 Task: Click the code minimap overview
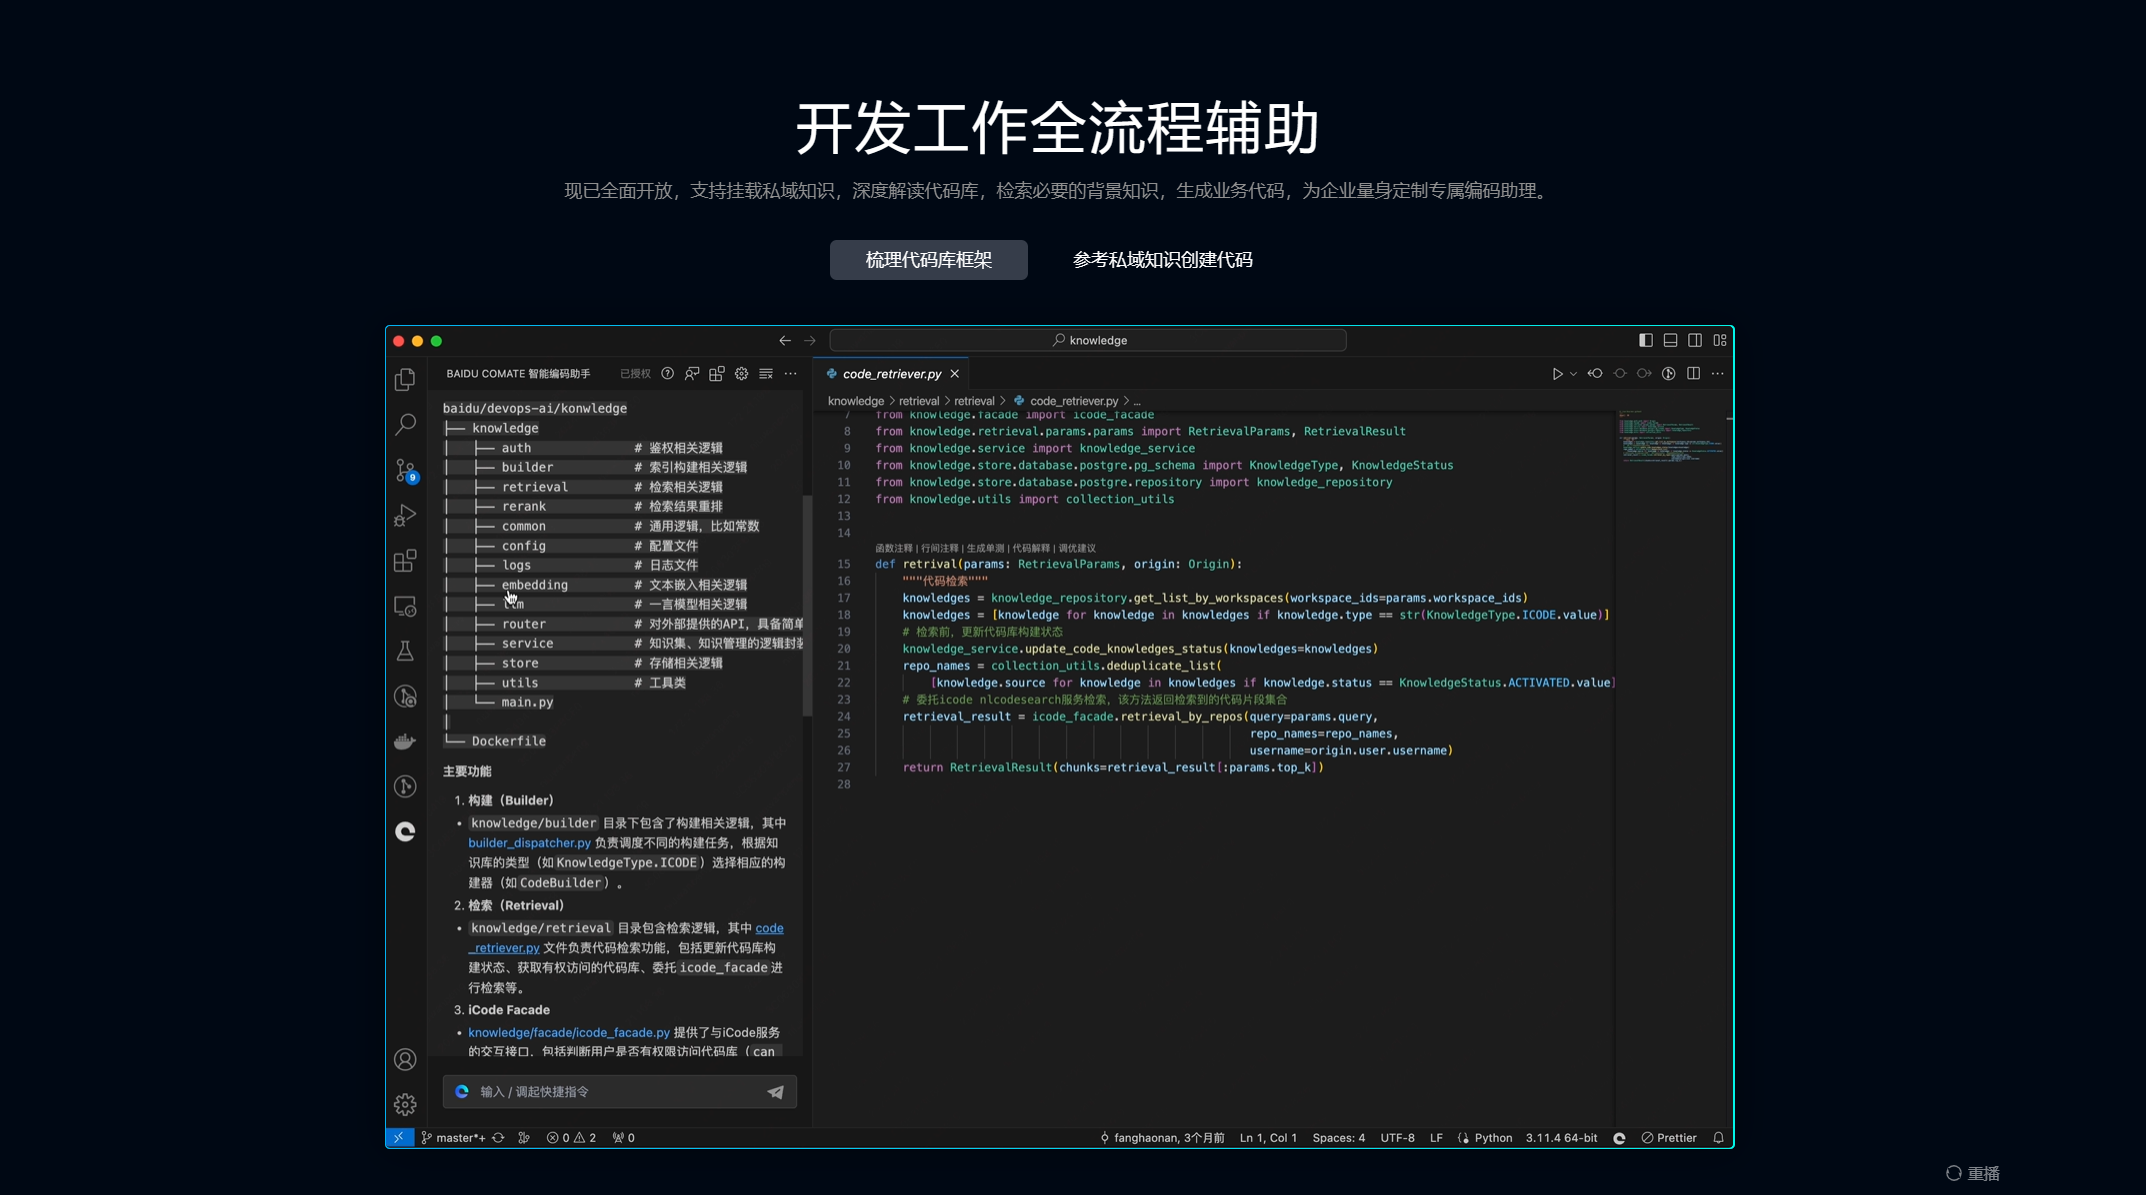click(x=1672, y=436)
